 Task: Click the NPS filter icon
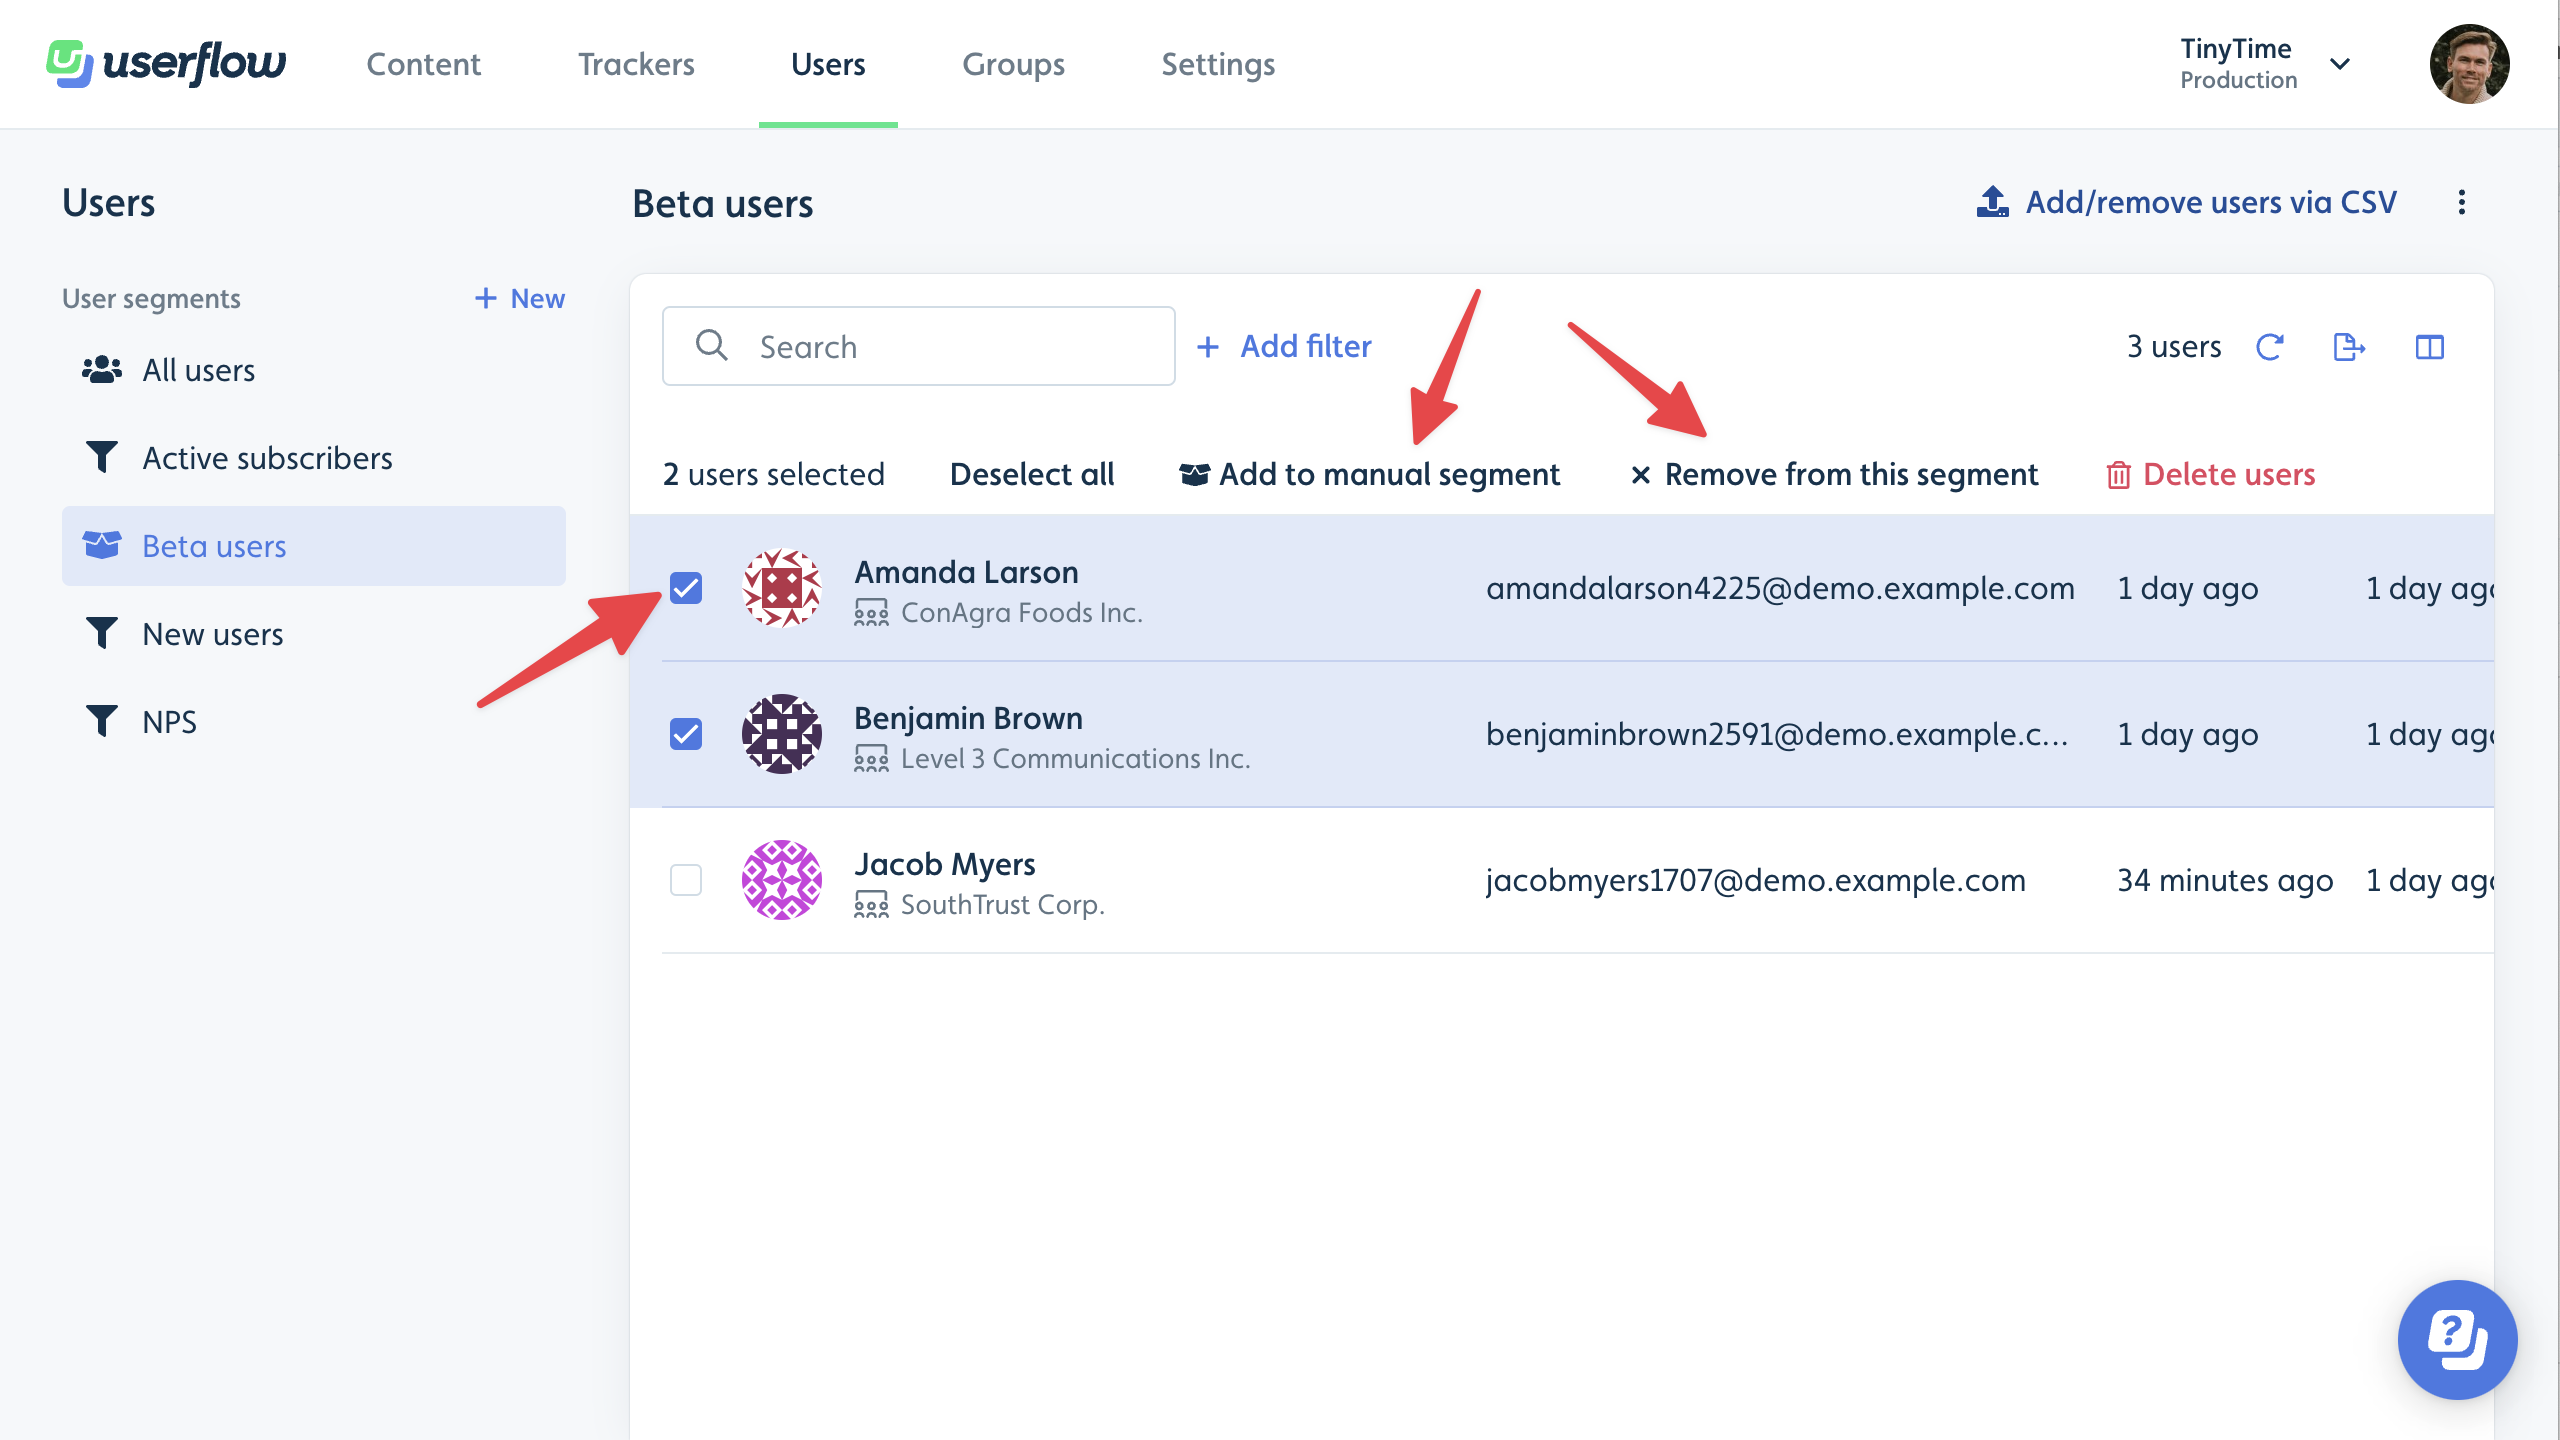tap(102, 721)
